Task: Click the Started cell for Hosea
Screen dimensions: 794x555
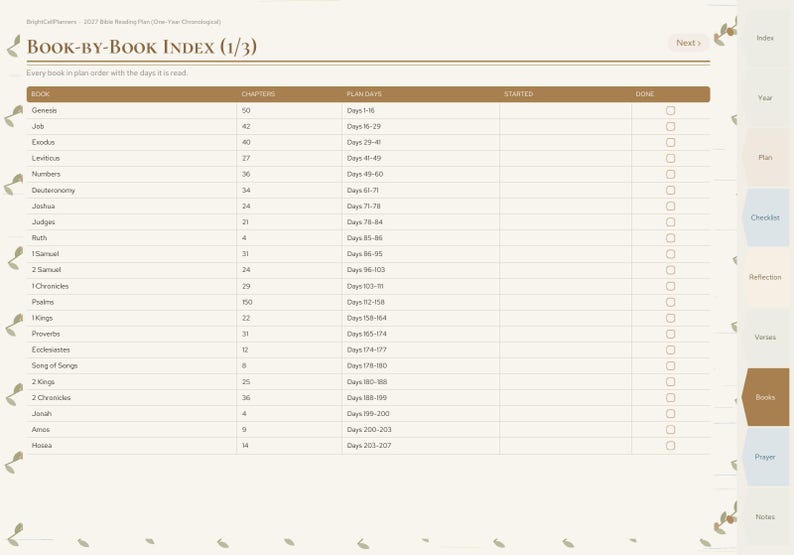Action: 565,446
